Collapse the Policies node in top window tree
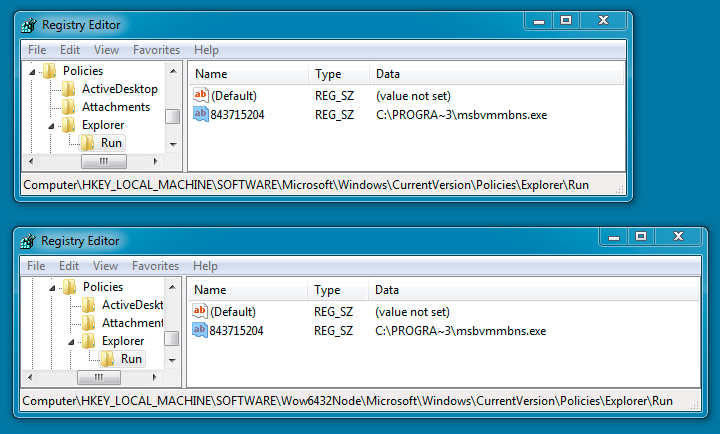 pyautogui.click(x=32, y=71)
